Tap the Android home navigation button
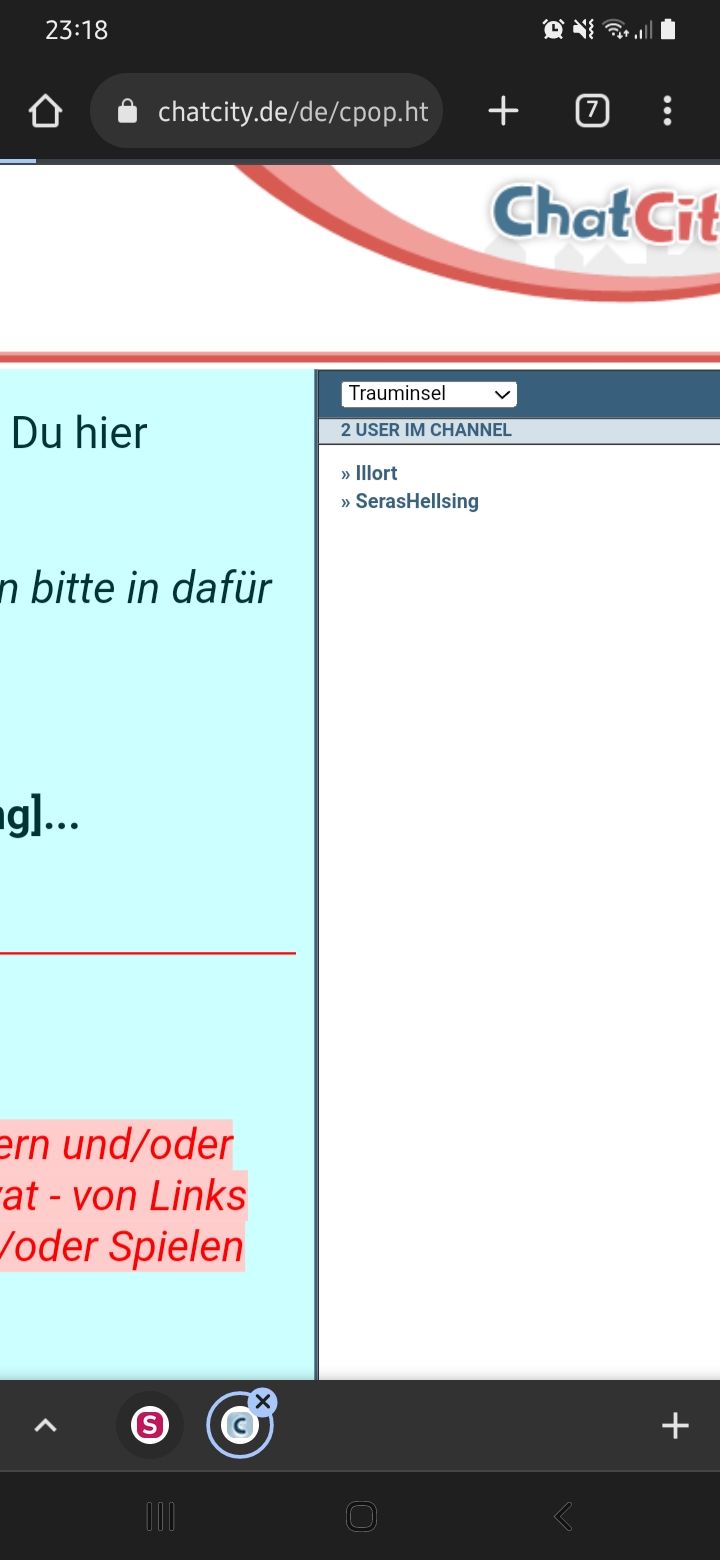Screen dimensions: 720x1560 [x=361, y=1517]
